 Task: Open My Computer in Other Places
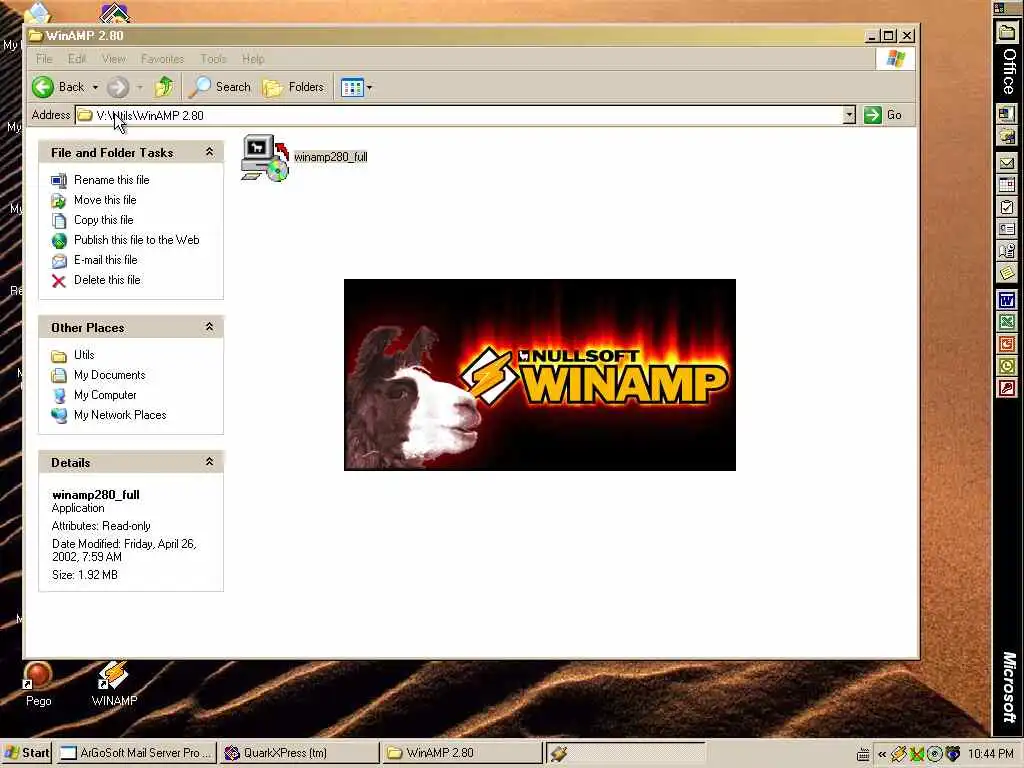pos(105,395)
